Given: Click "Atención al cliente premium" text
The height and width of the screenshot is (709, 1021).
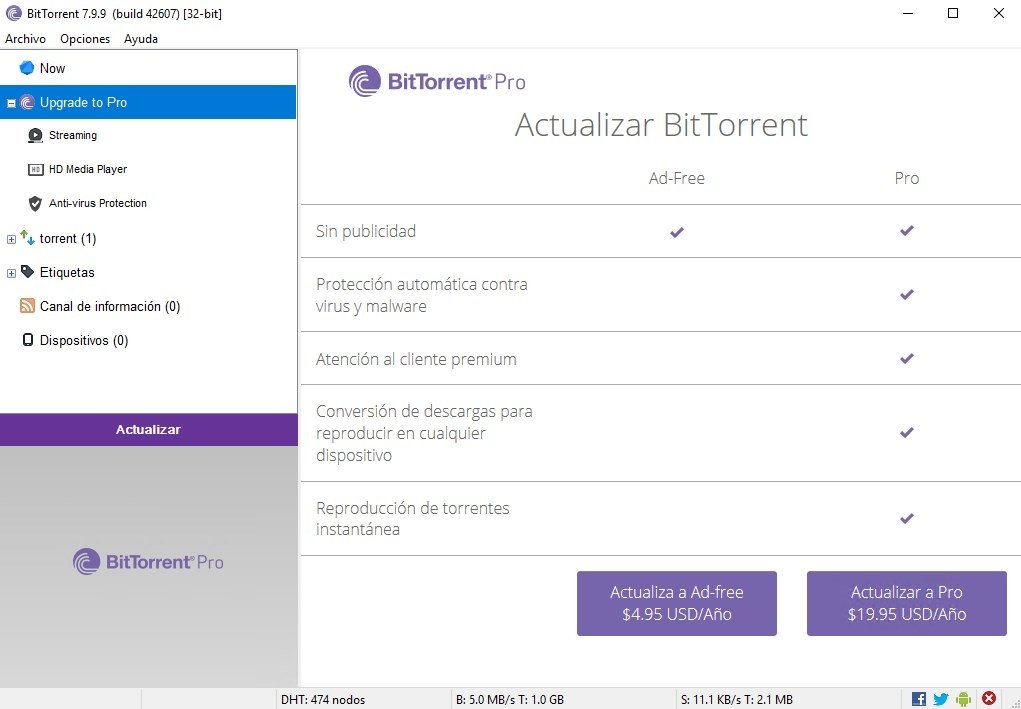Looking at the screenshot, I should coord(416,359).
